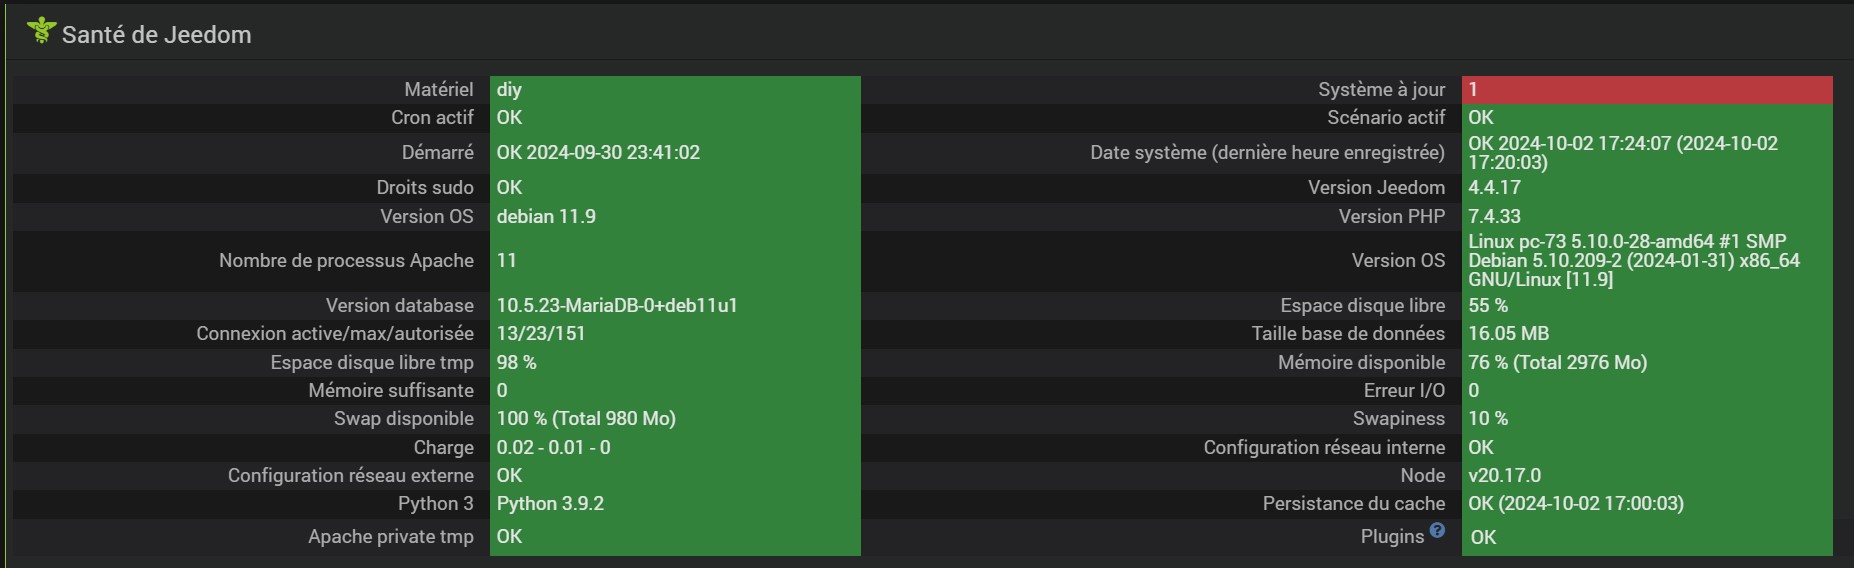Viewport: 1854px width, 568px height.
Task: Click the Démarré date value
Action: [598, 153]
